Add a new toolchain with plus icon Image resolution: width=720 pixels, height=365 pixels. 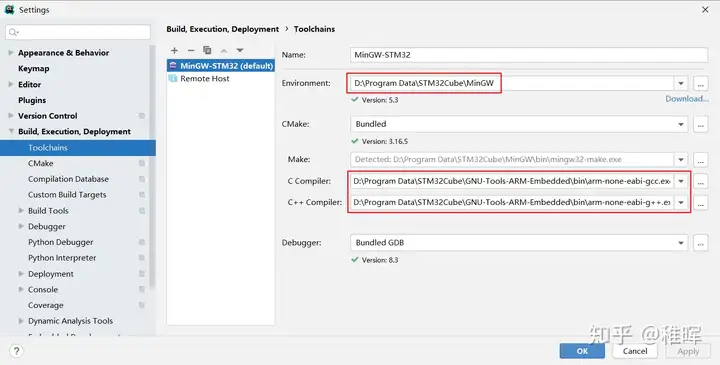[x=174, y=50]
